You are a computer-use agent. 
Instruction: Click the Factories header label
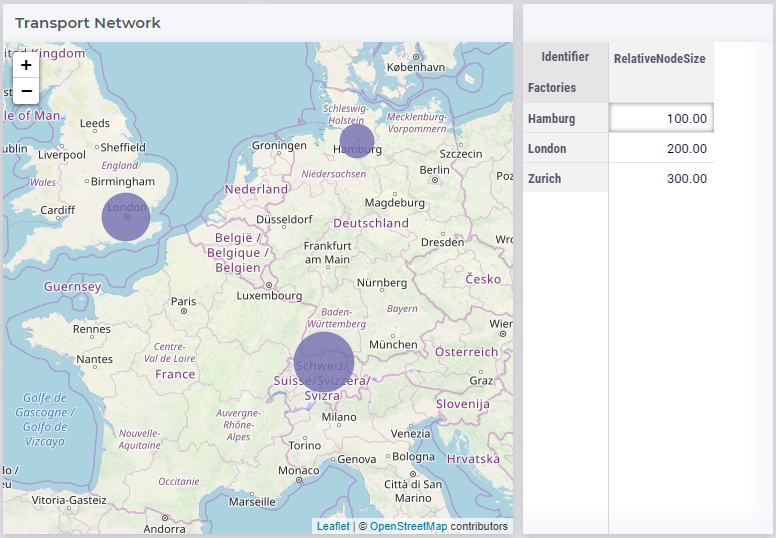coord(552,88)
